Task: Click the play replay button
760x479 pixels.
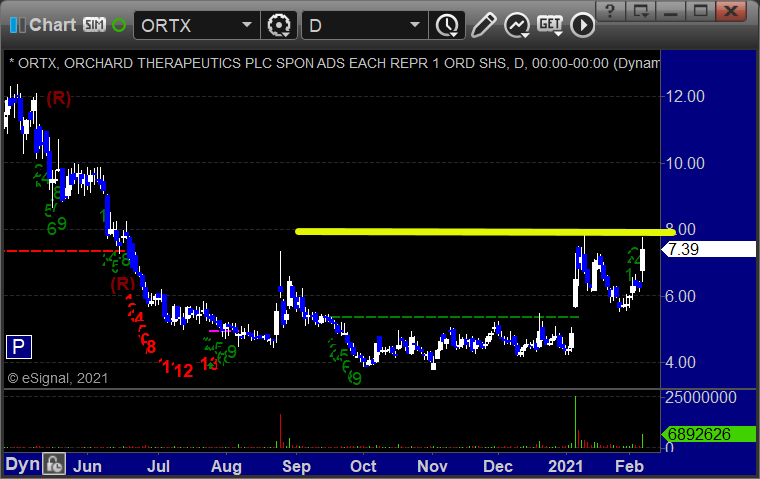Action: tap(582, 25)
